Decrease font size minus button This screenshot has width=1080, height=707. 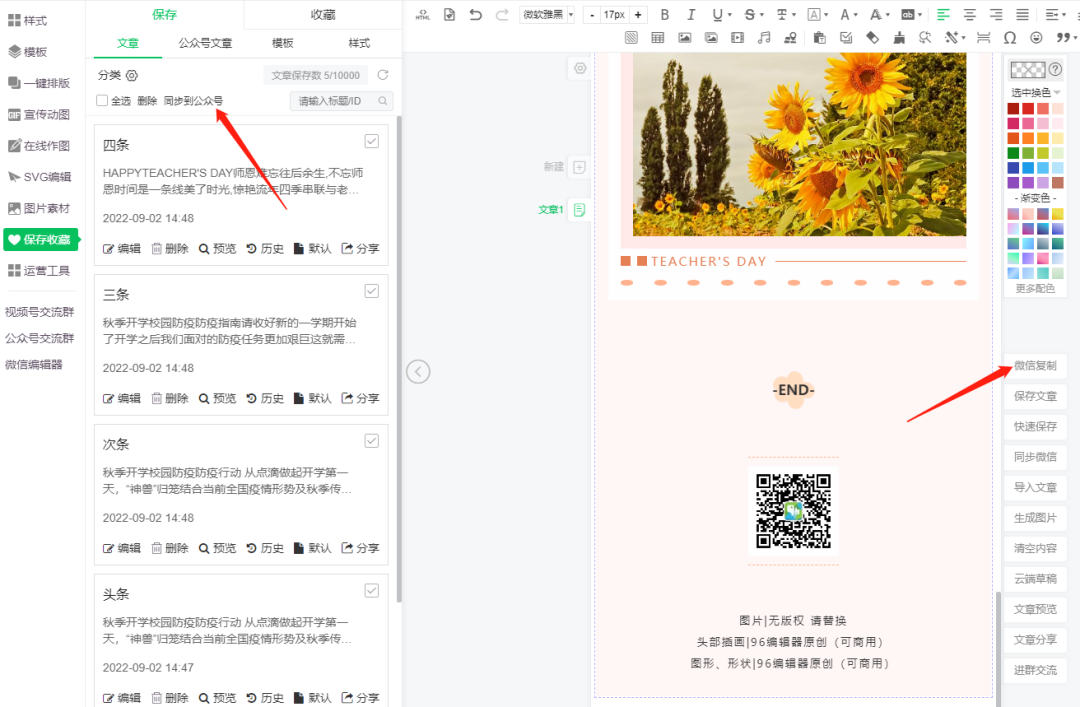point(592,14)
